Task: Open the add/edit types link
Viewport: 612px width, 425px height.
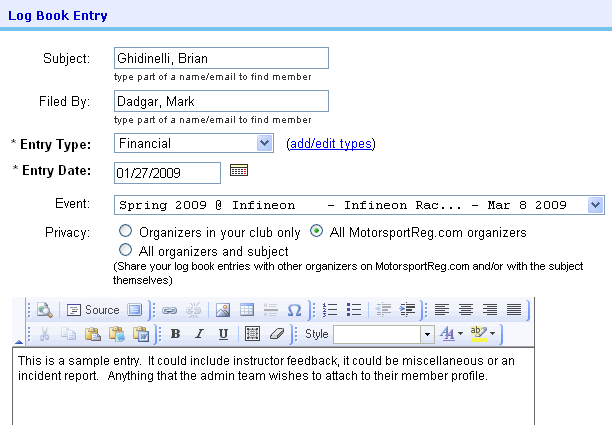Action: [331, 144]
